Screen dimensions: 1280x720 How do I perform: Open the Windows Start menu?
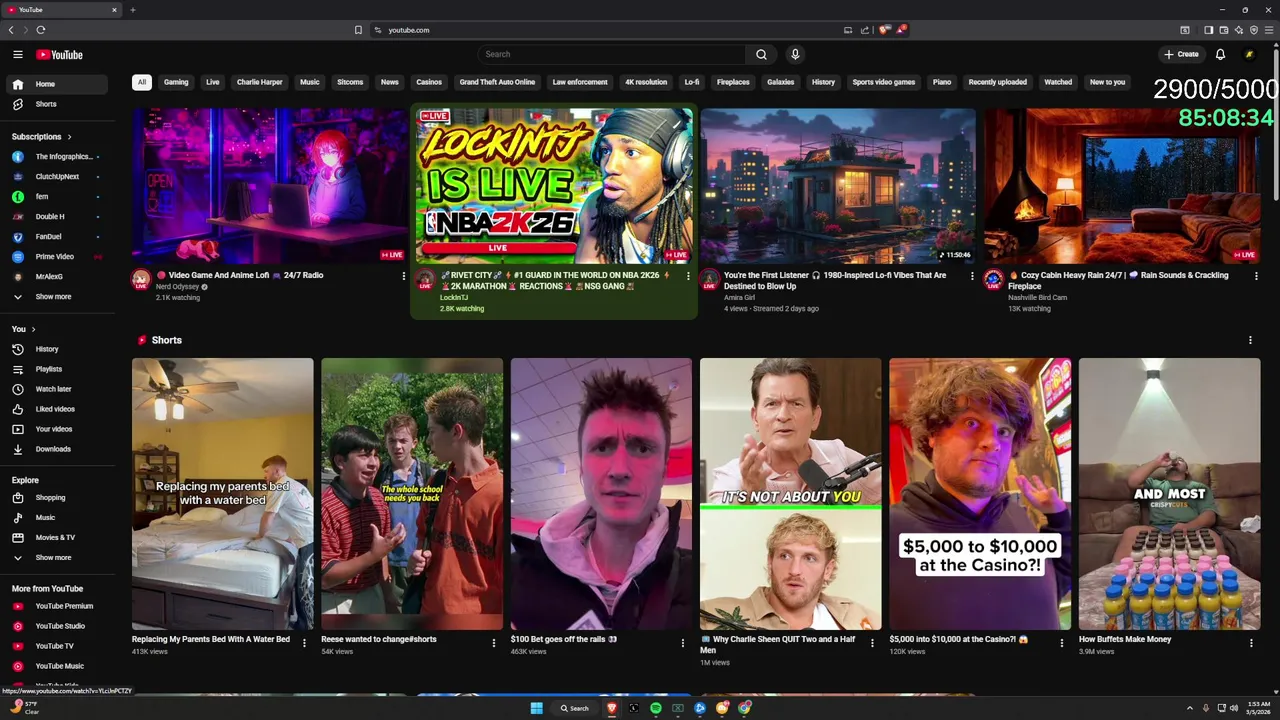(x=536, y=708)
